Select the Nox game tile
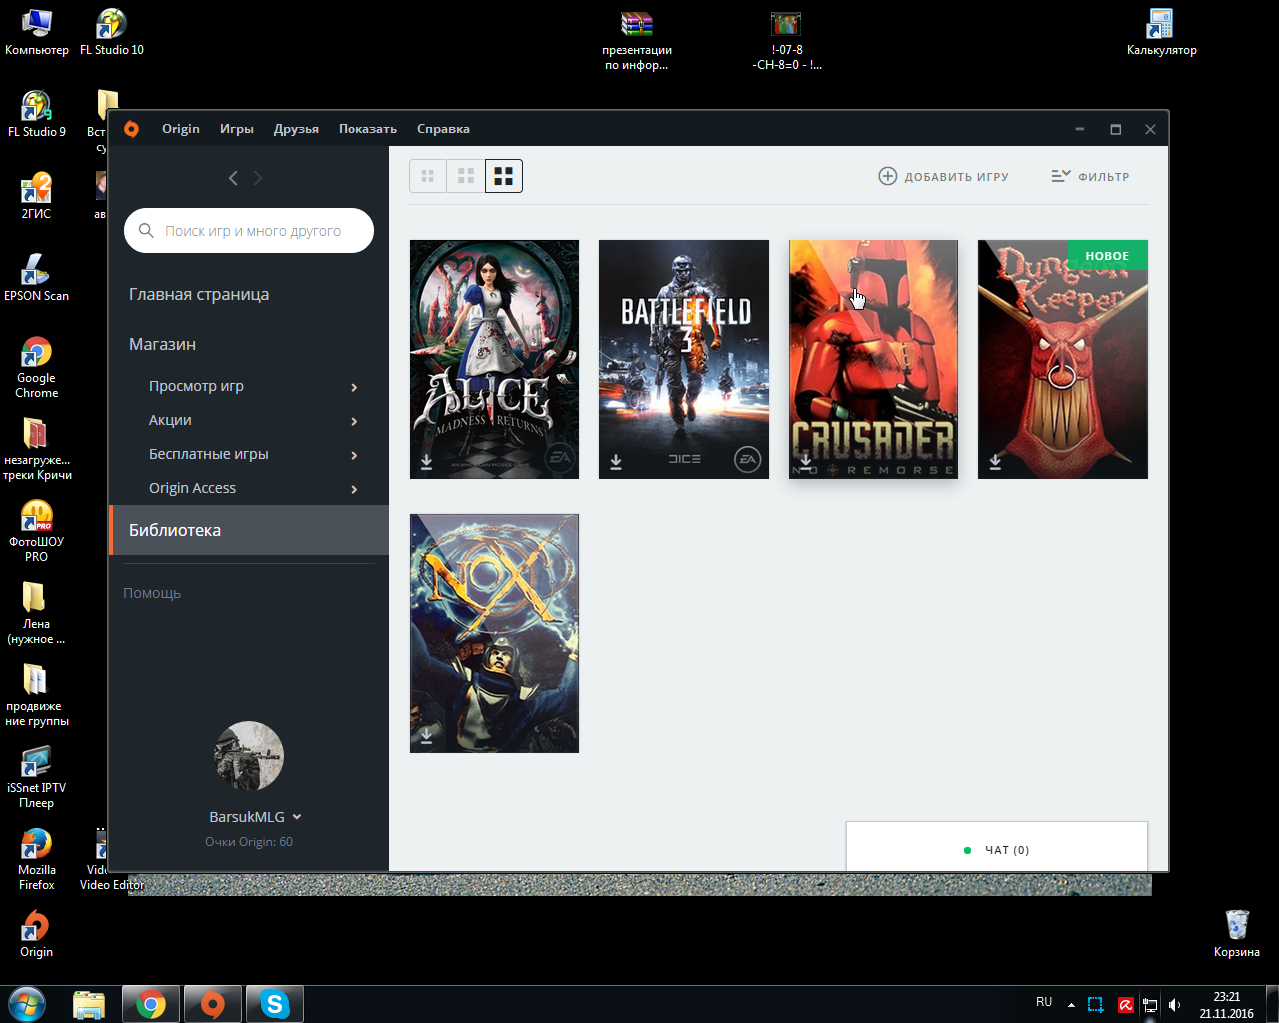1279x1023 pixels. [x=494, y=633]
